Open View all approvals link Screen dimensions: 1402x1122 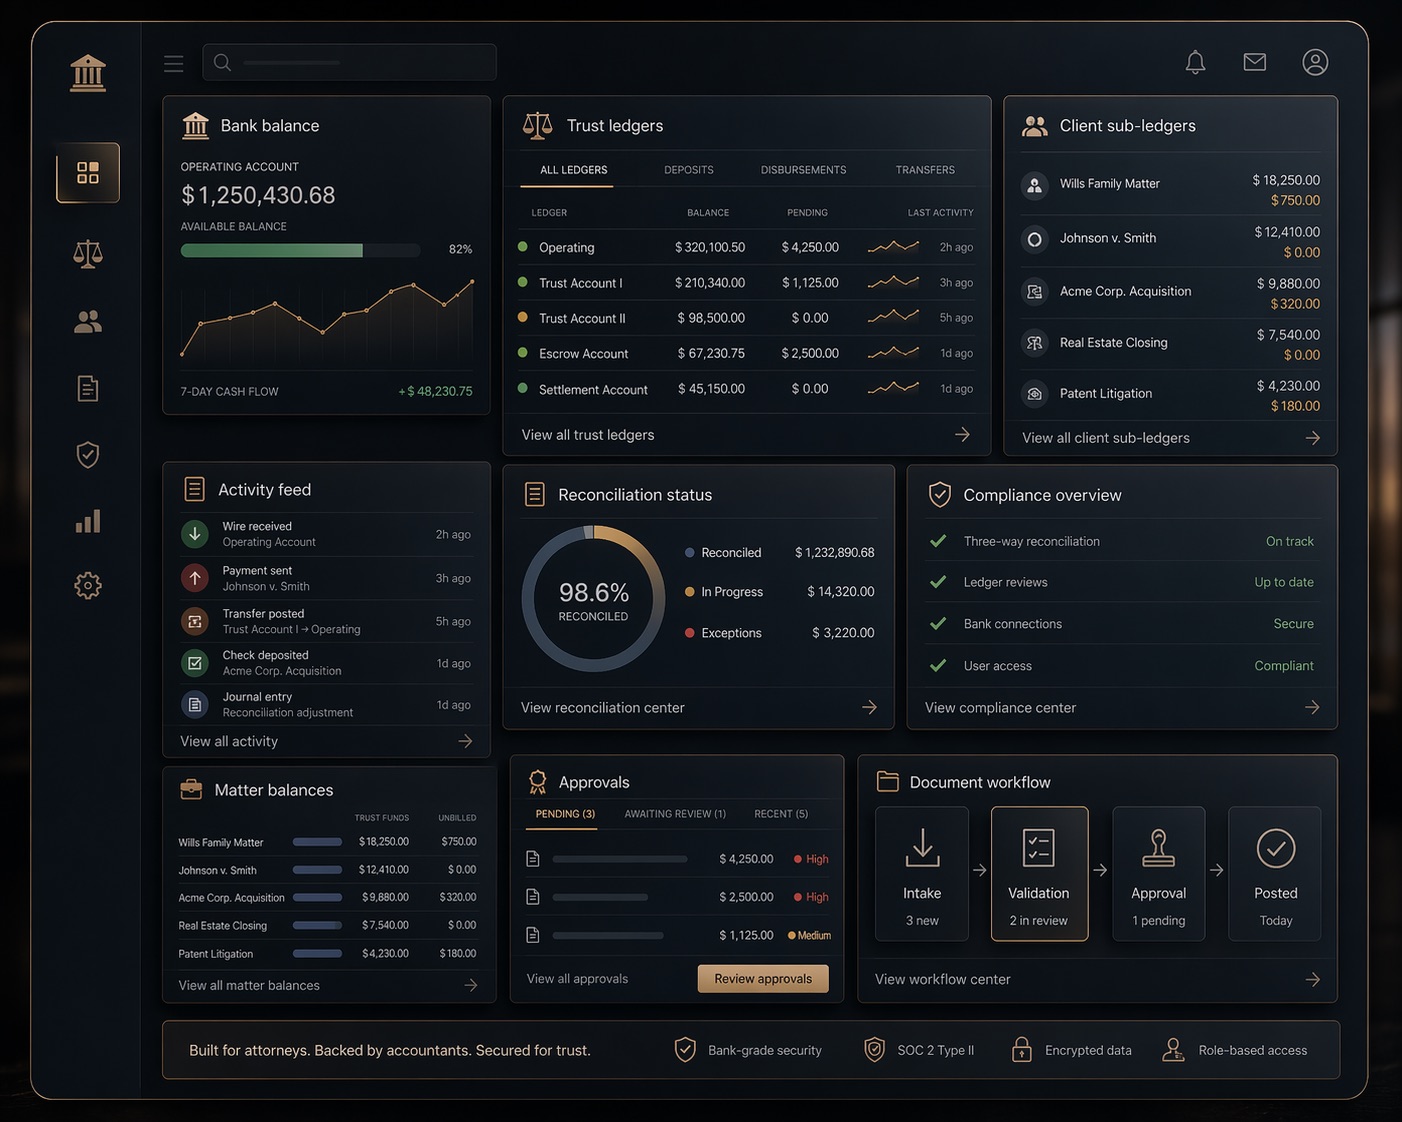pos(577,979)
